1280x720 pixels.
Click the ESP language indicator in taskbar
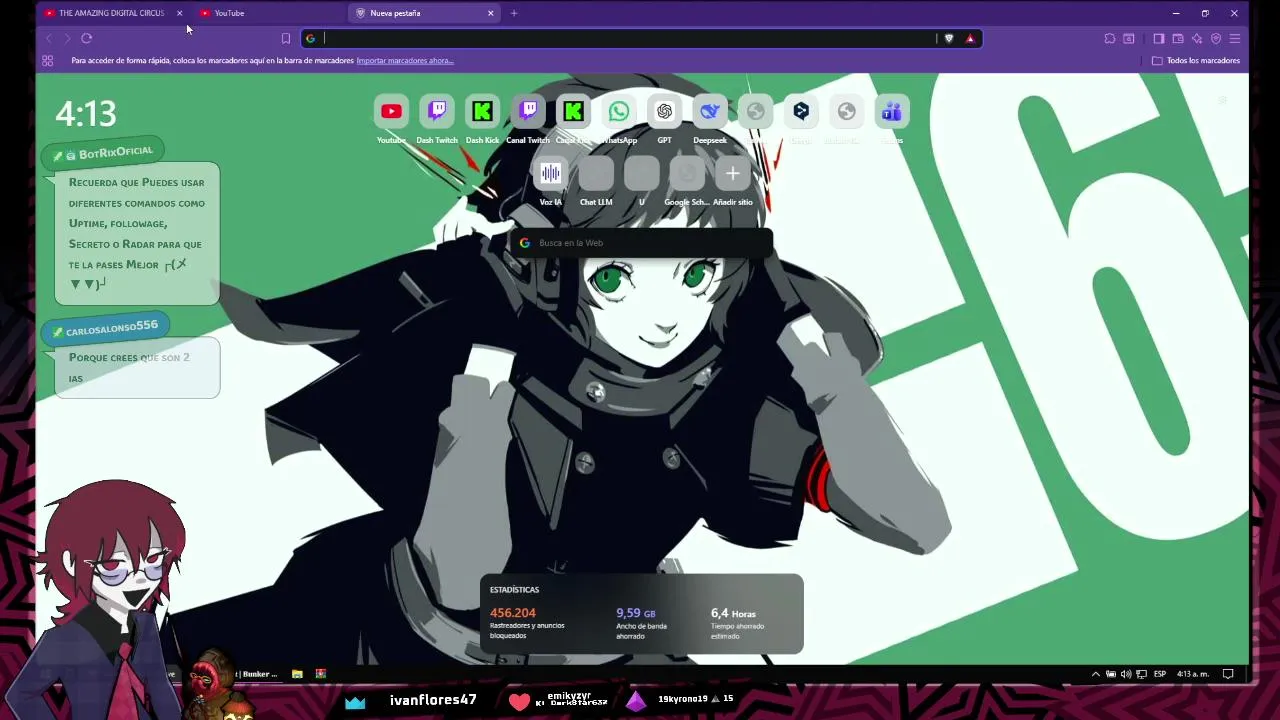pos(1160,674)
